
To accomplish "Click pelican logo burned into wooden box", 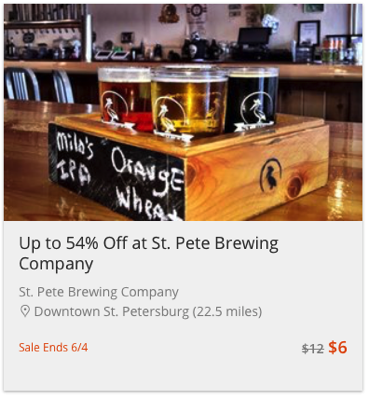I will click(271, 175).
